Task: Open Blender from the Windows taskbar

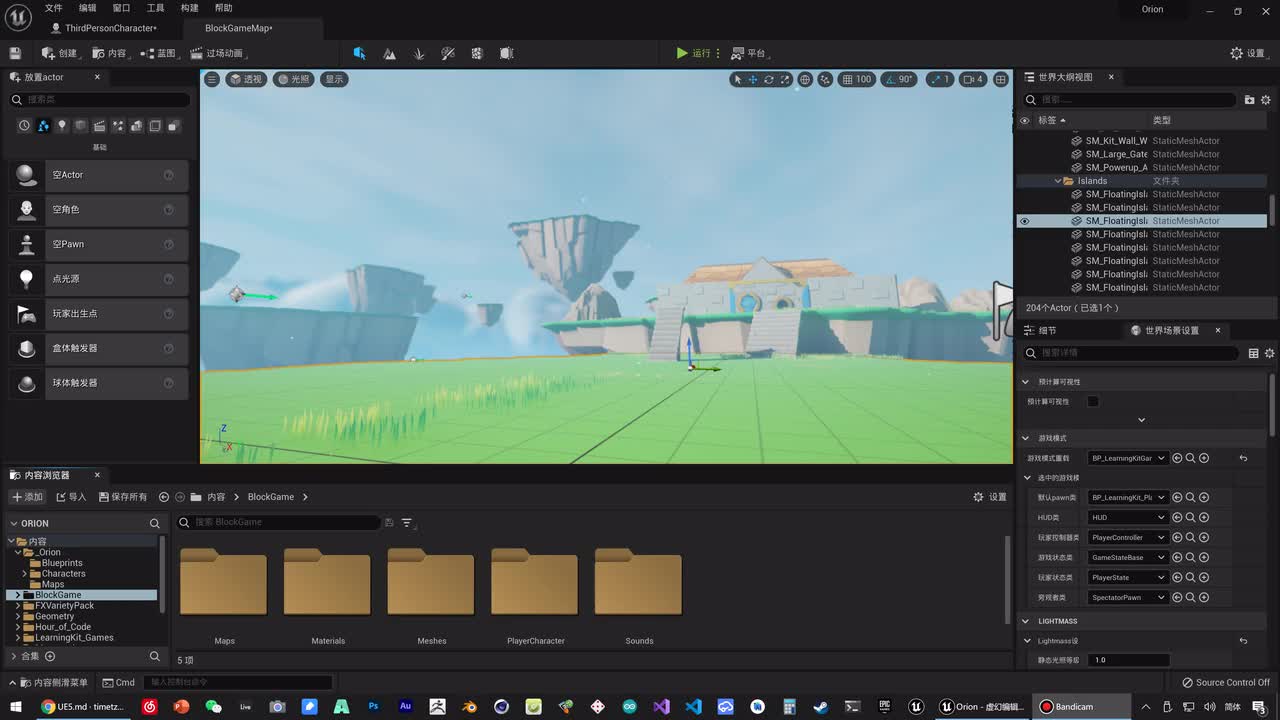Action: click(469, 706)
